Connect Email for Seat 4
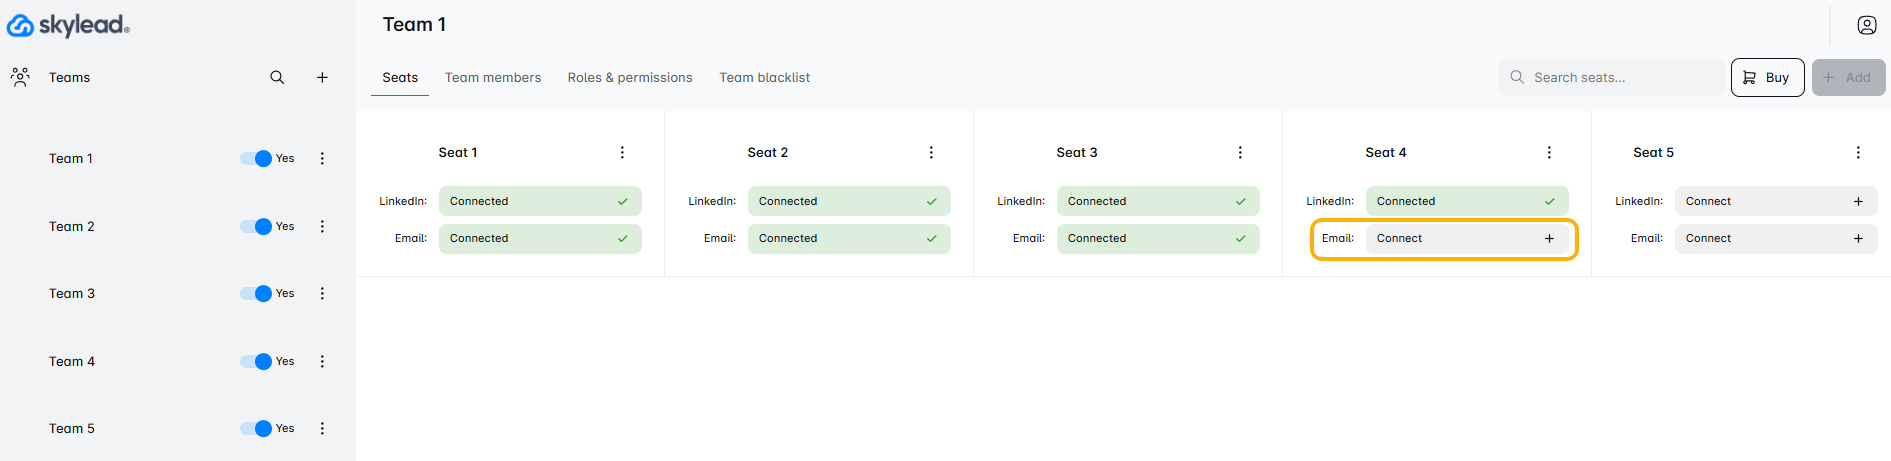This screenshot has height=461, width=1891. click(1466, 238)
